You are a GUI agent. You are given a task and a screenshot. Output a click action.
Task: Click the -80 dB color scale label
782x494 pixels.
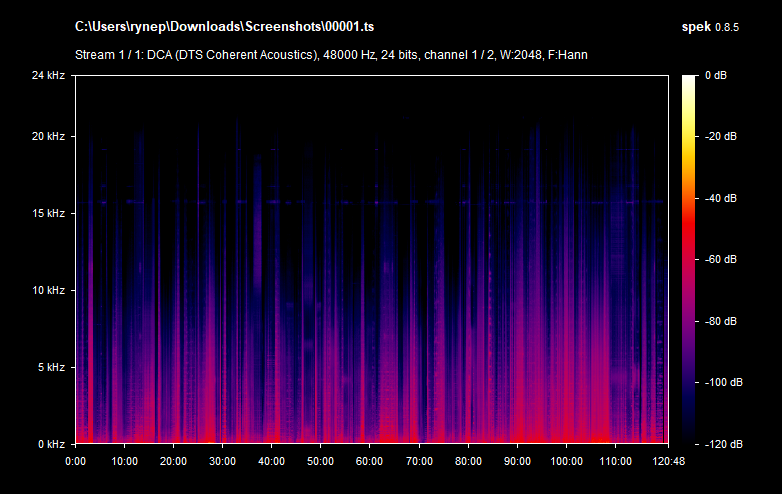pos(721,321)
